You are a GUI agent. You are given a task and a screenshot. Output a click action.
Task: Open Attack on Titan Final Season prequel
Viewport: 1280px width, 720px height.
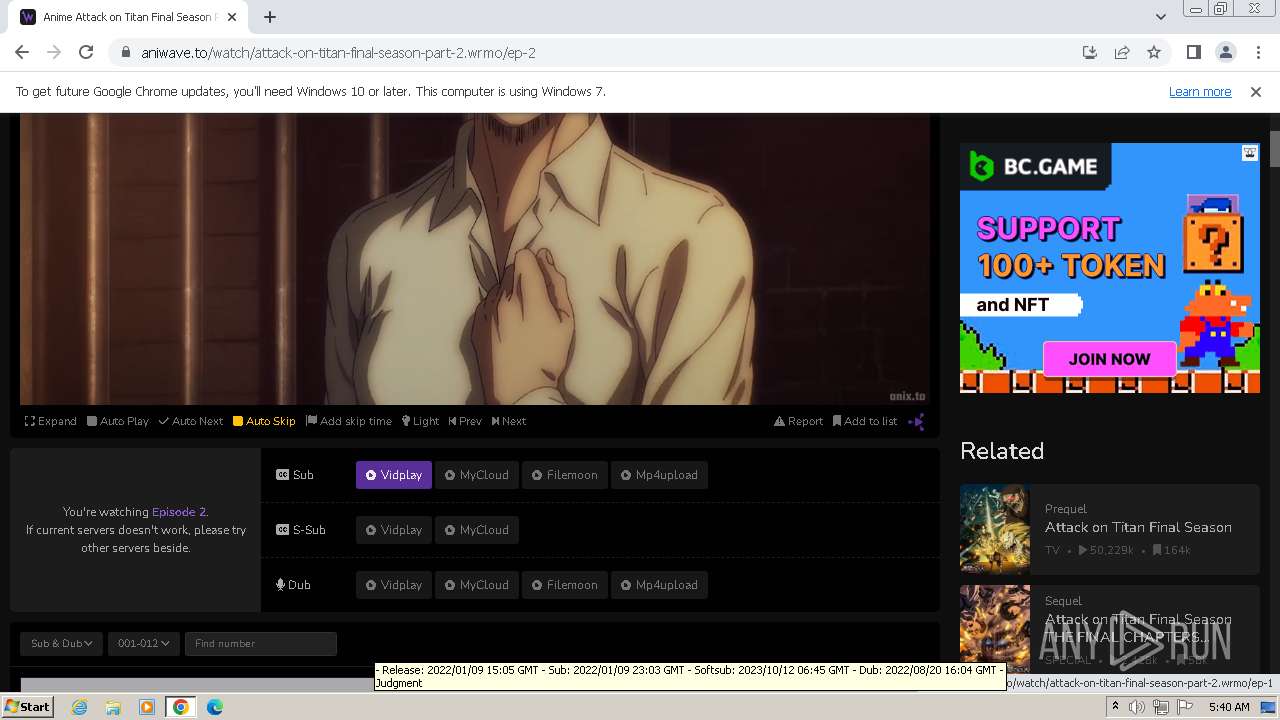tap(1138, 527)
